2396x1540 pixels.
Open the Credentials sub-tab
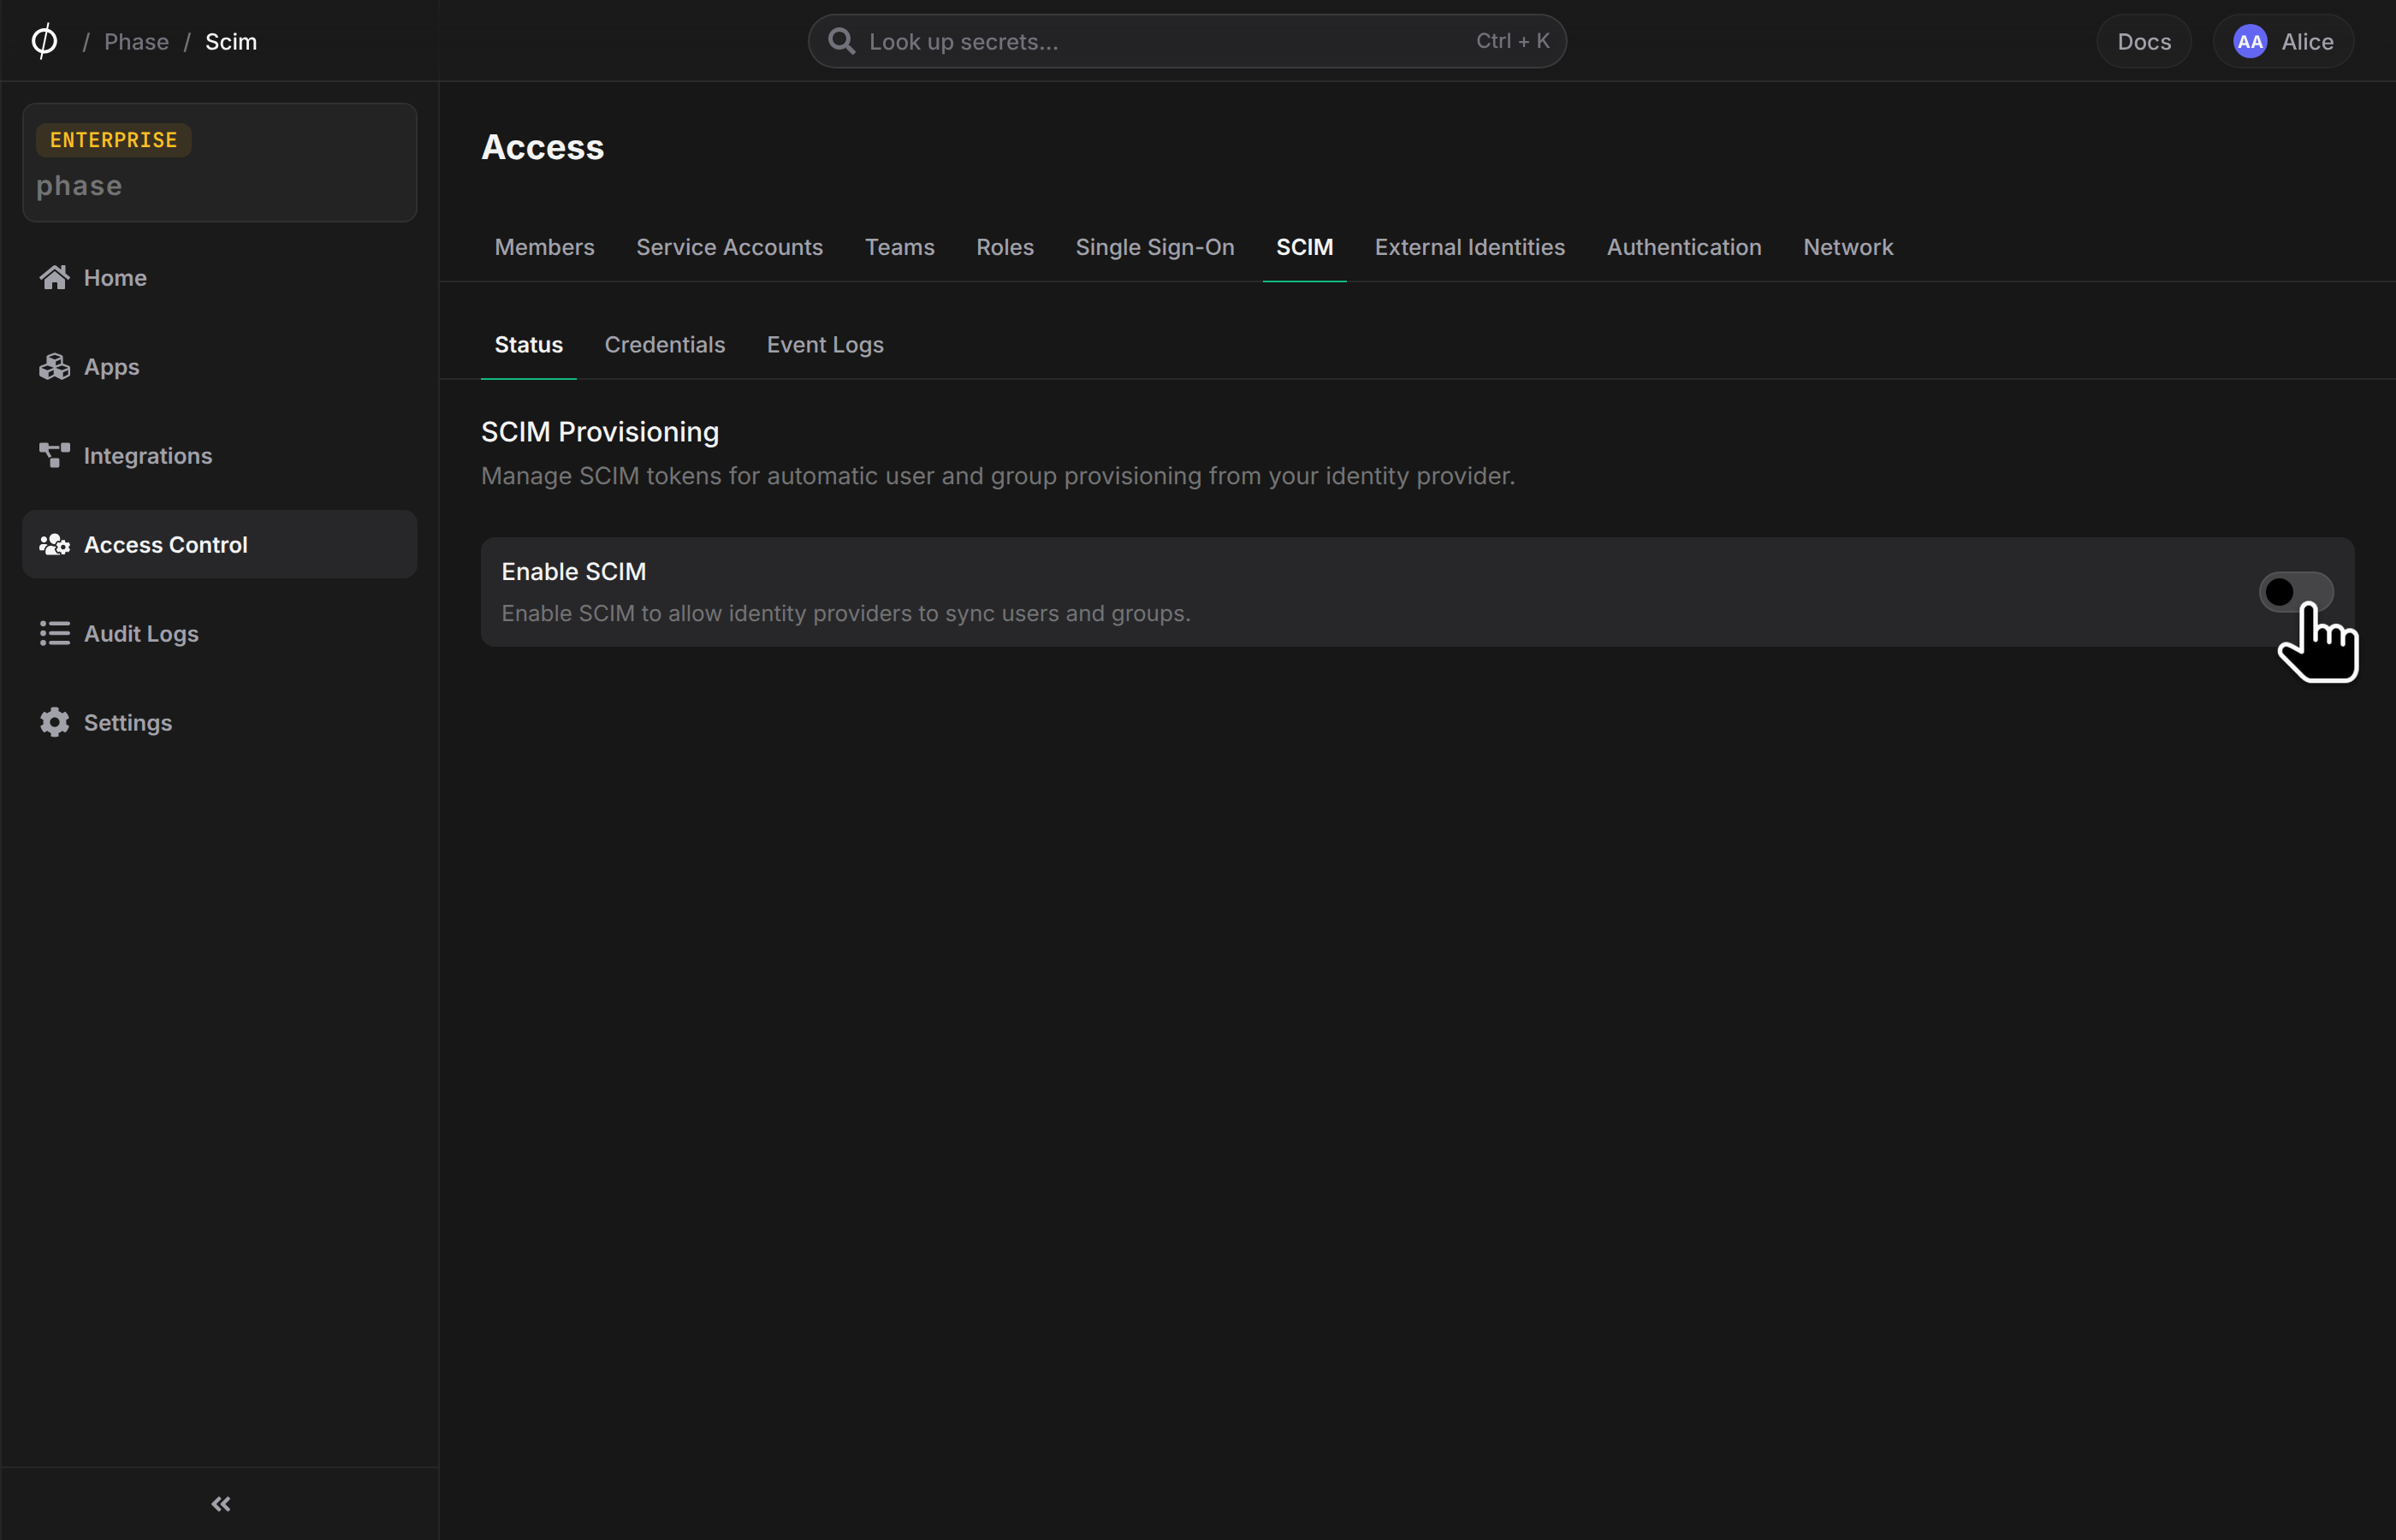[664, 345]
